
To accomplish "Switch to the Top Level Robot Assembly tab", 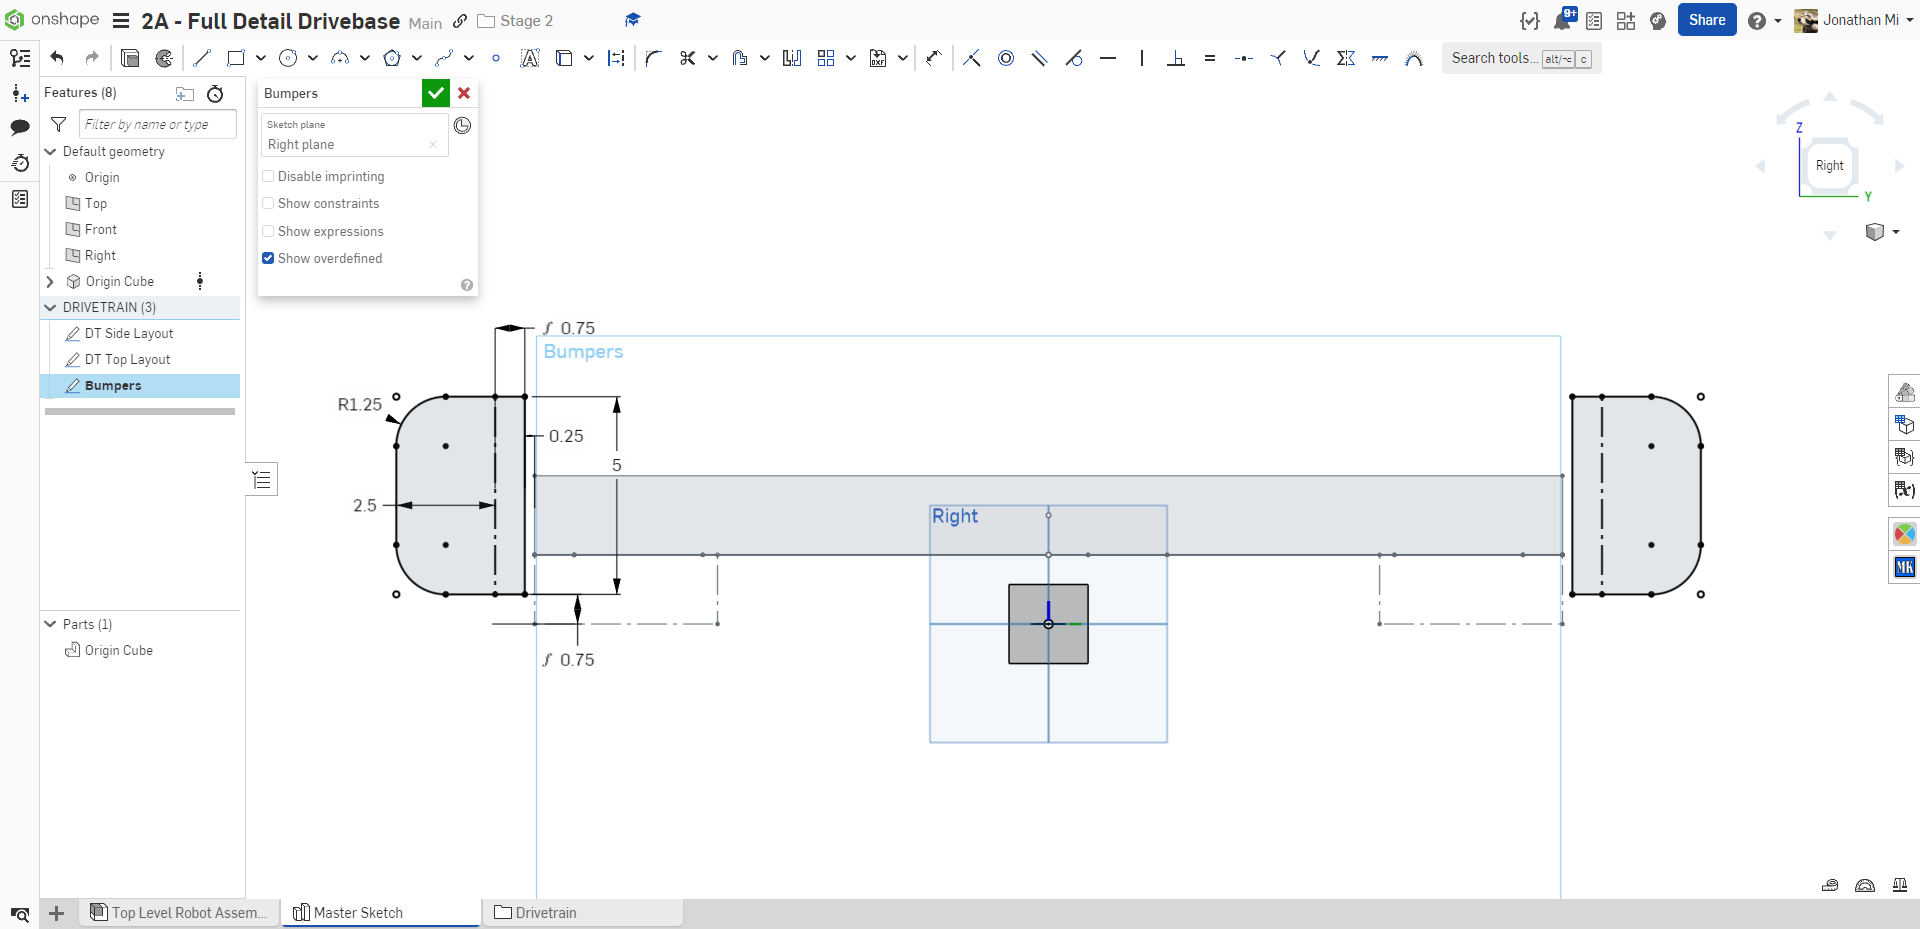I will tap(180, 912).
